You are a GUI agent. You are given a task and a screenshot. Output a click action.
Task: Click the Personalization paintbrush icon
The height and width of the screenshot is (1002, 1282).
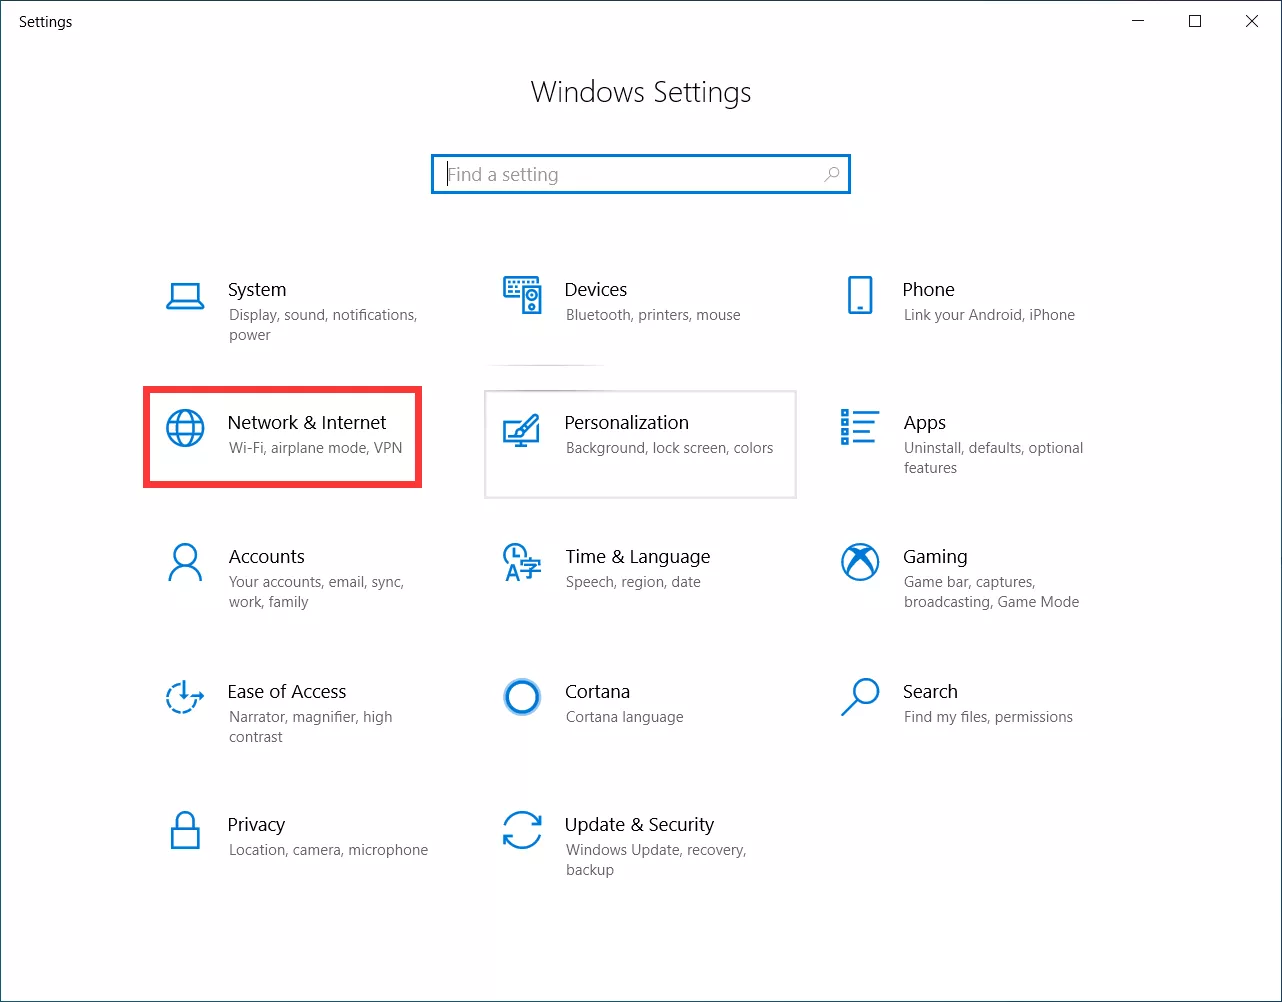pos(521,430)
